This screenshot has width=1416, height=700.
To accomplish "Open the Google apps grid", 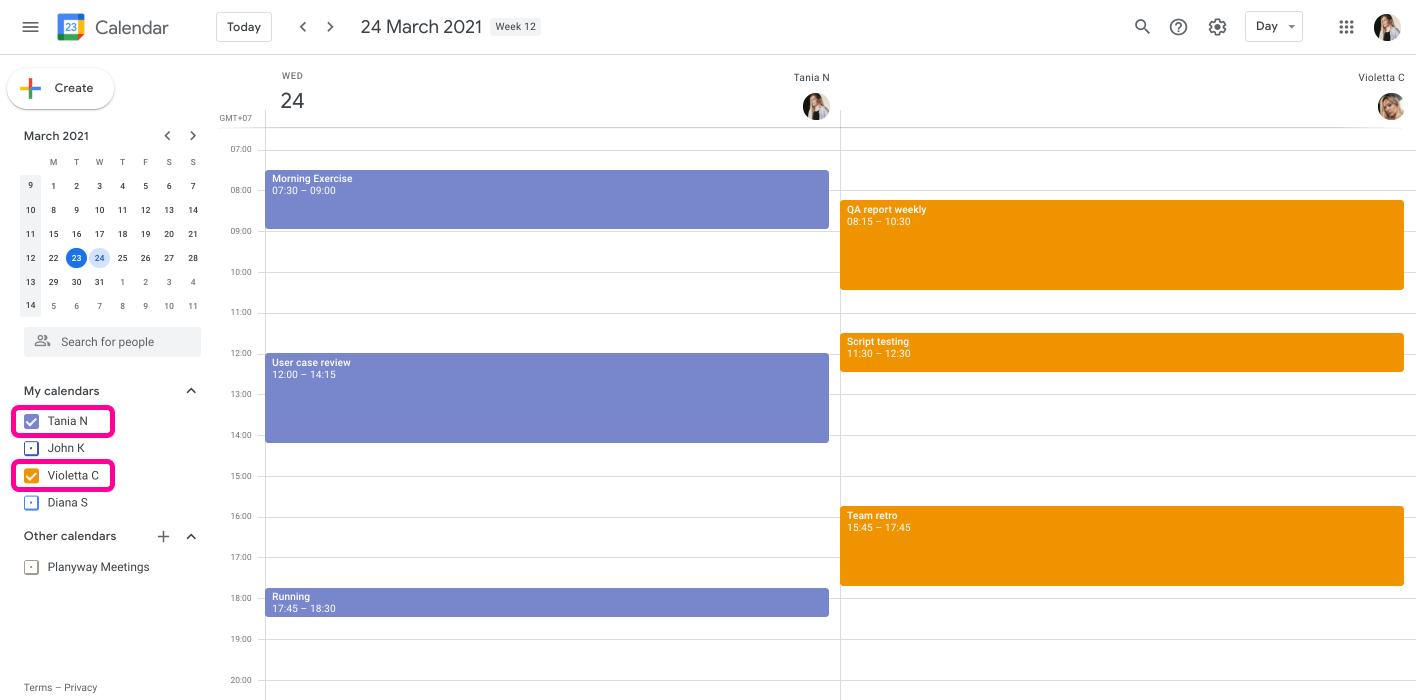I will pos(1346,27).
